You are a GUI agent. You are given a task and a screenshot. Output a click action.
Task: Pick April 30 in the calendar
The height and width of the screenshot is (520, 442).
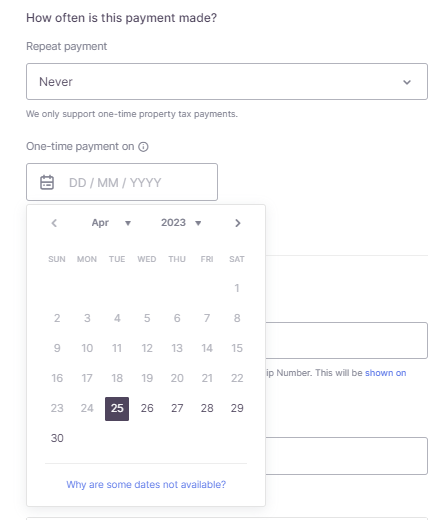57,438
